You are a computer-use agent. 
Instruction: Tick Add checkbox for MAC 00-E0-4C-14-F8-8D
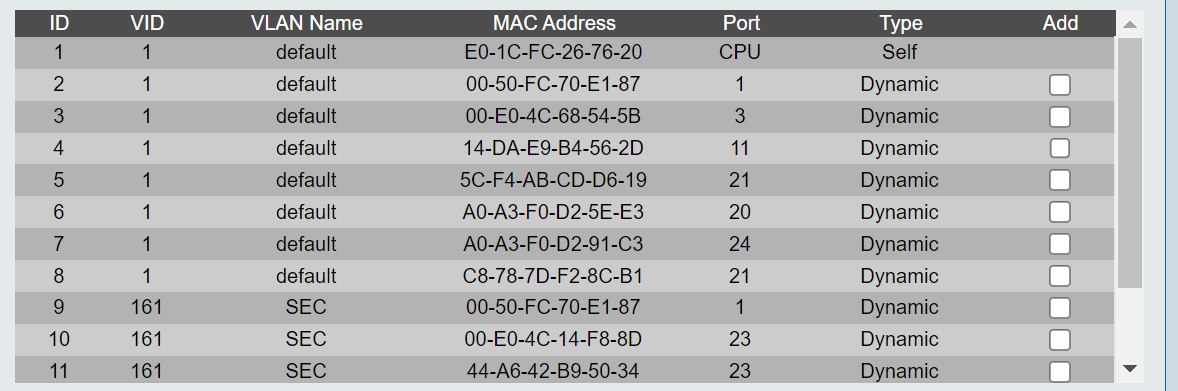(1059, 340)
